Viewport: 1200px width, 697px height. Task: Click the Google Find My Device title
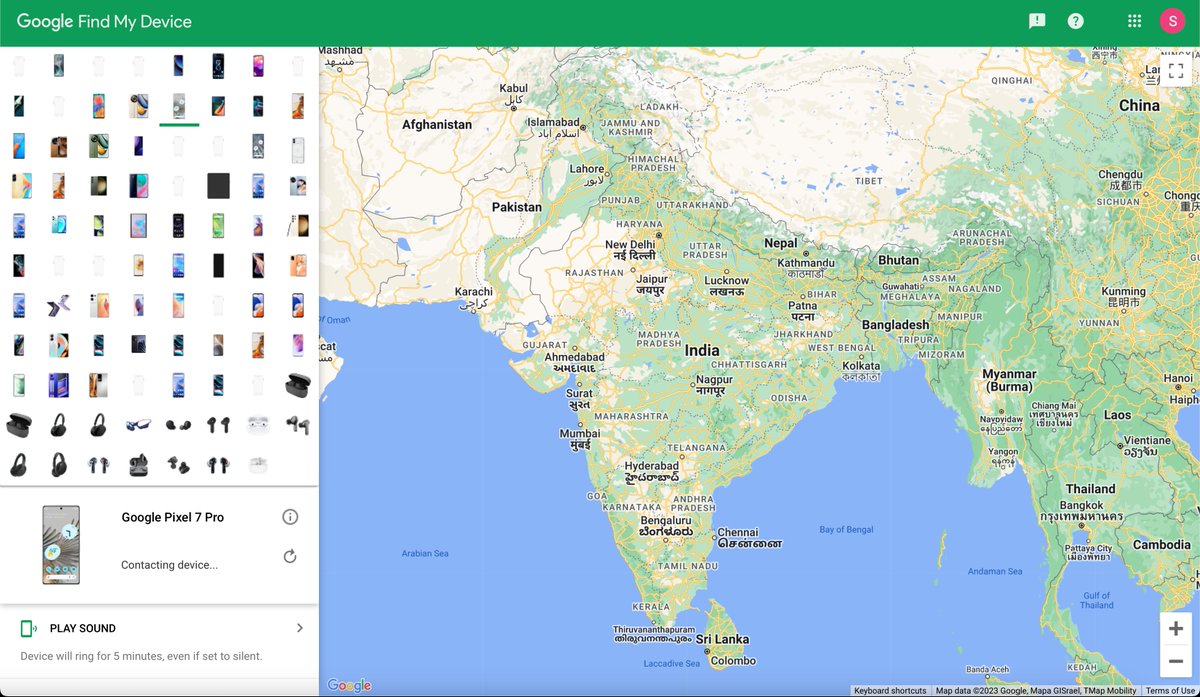(x=104, y=22)
